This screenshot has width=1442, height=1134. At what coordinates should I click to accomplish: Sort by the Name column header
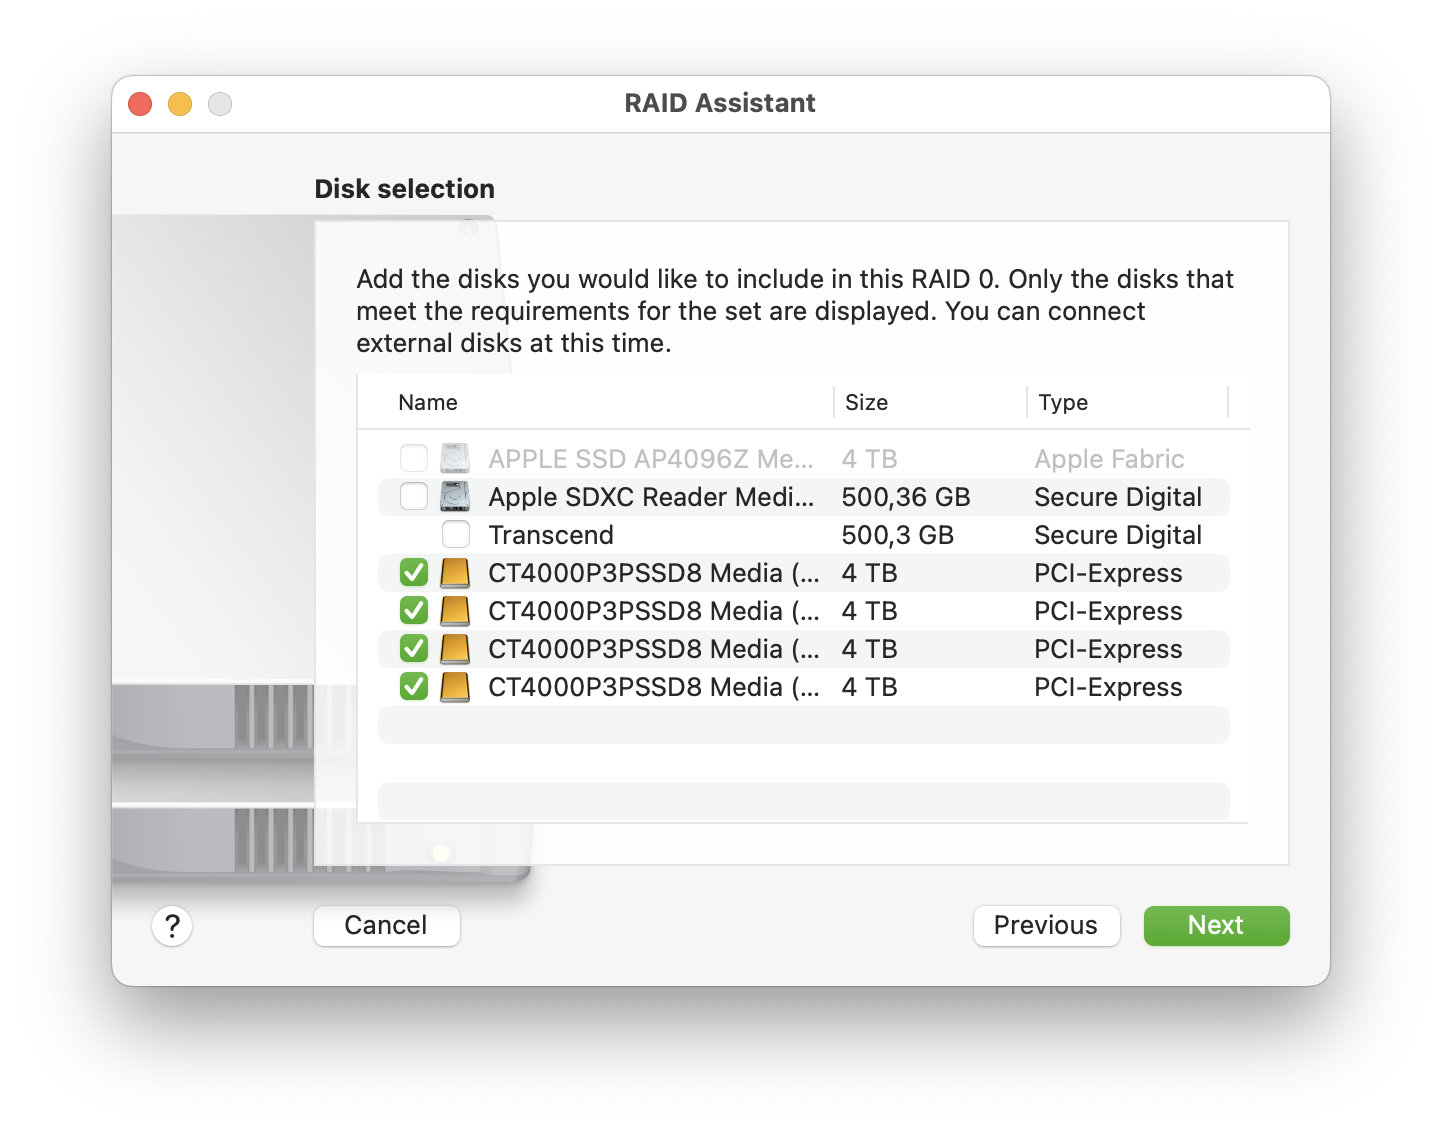[428, 403]
